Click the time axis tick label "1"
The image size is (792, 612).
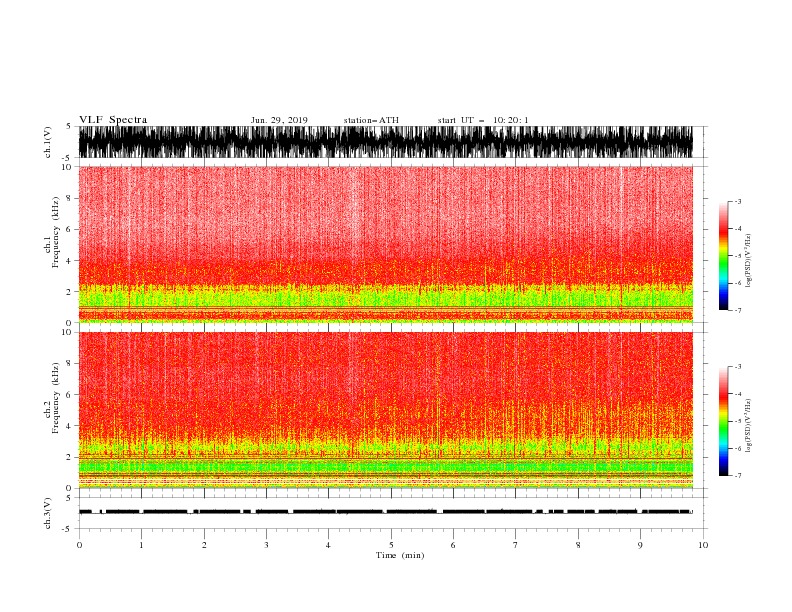[x=141, y=545]
